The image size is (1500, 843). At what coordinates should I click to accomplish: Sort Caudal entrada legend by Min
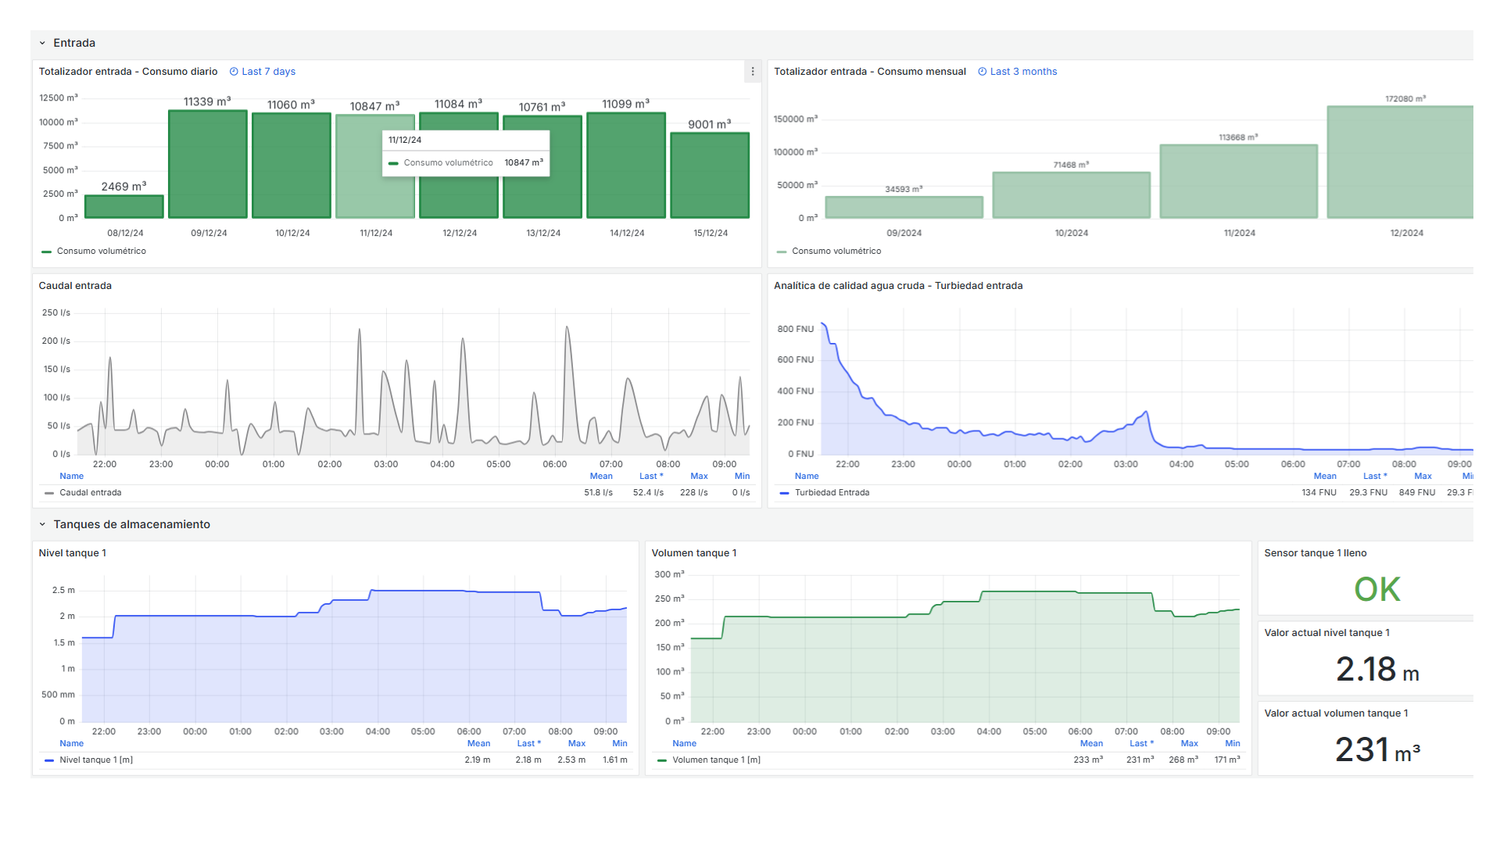click(x=742, y=476)
